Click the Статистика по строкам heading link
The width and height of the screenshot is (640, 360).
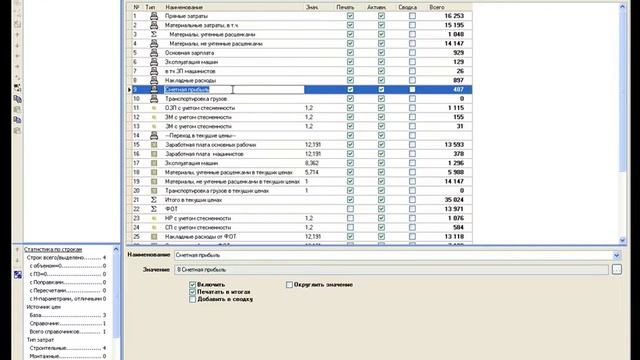[53, 249]
